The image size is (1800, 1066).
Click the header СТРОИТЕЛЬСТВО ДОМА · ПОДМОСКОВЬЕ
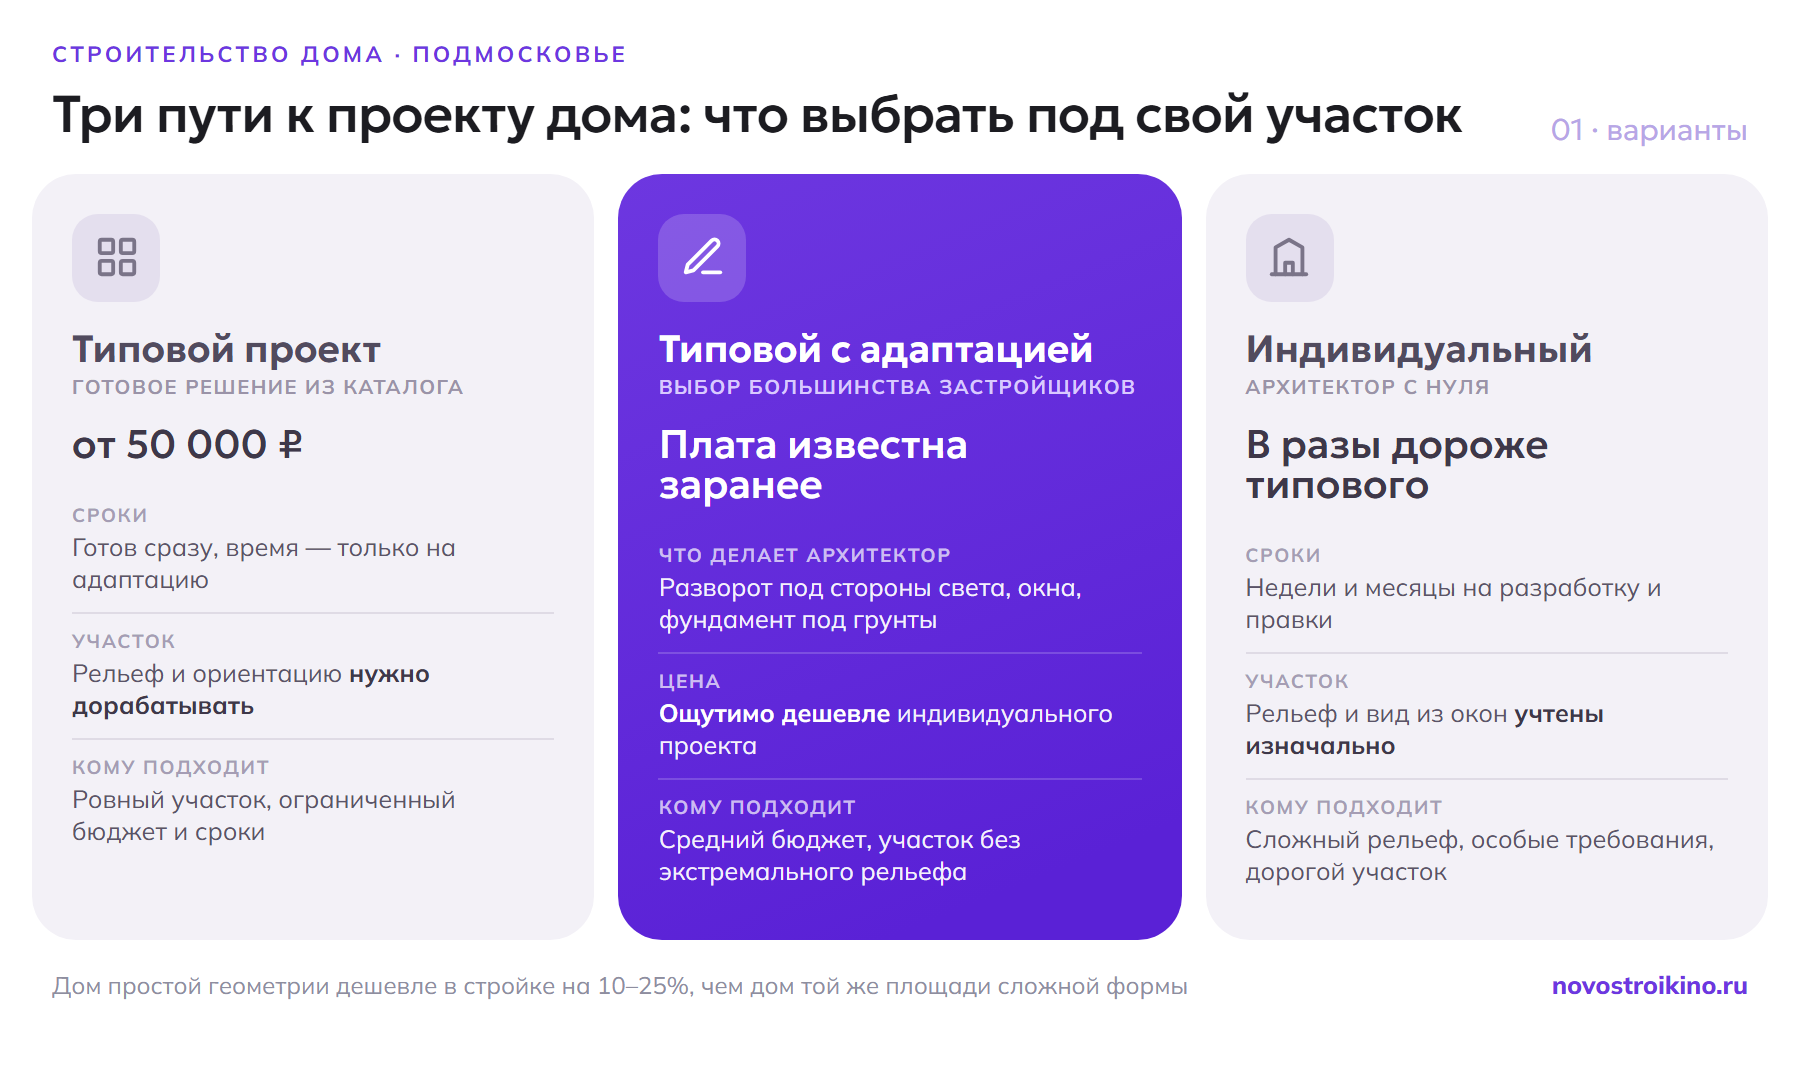(x=339, y=54)
